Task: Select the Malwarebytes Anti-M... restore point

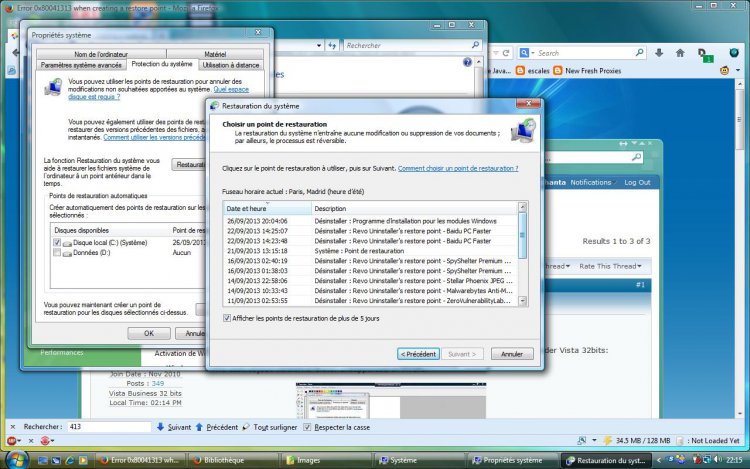Action: point(370,291)
